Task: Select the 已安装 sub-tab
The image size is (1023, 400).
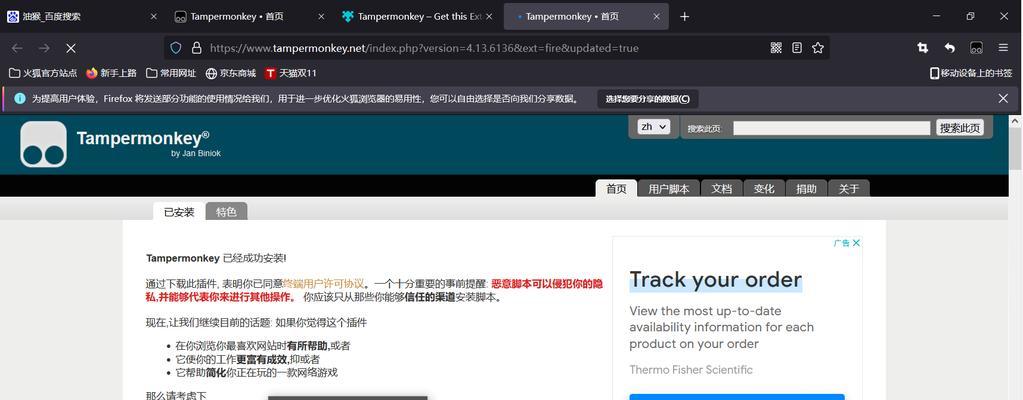Action: pyautogui.click(x=179, y=212)
